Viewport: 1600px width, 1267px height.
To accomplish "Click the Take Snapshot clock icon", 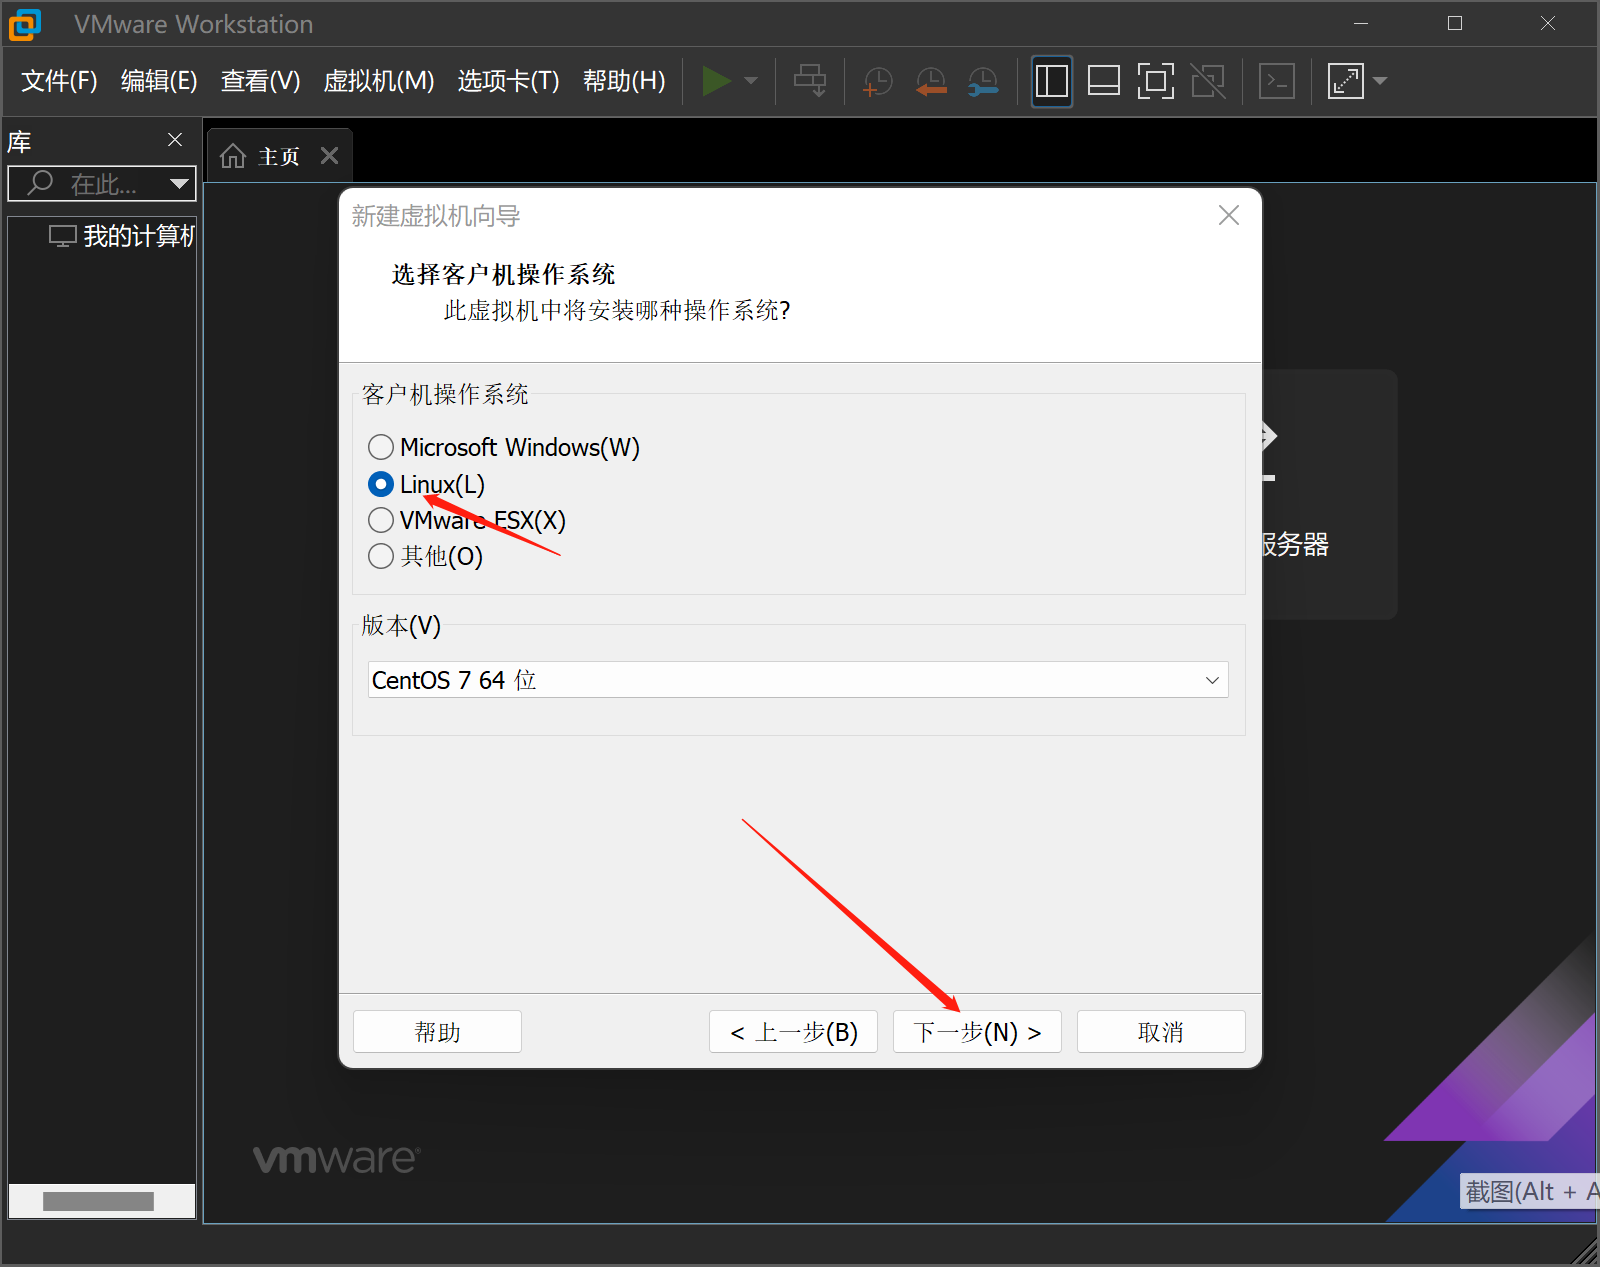I will [x=877, y=81].
